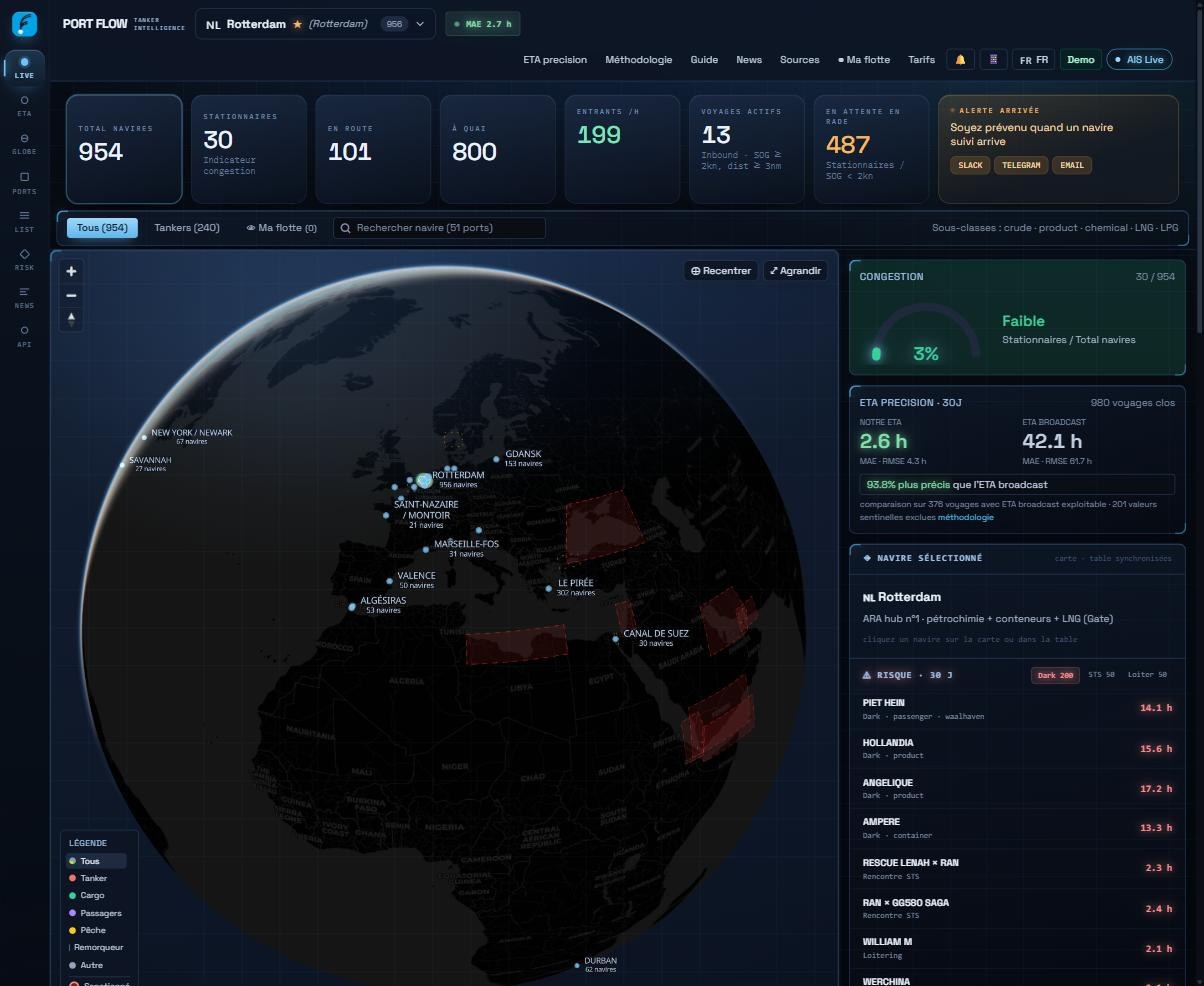Select the STS 50 risk filter
Screen dimensions: 1204x986
(x=1101, y=675)
